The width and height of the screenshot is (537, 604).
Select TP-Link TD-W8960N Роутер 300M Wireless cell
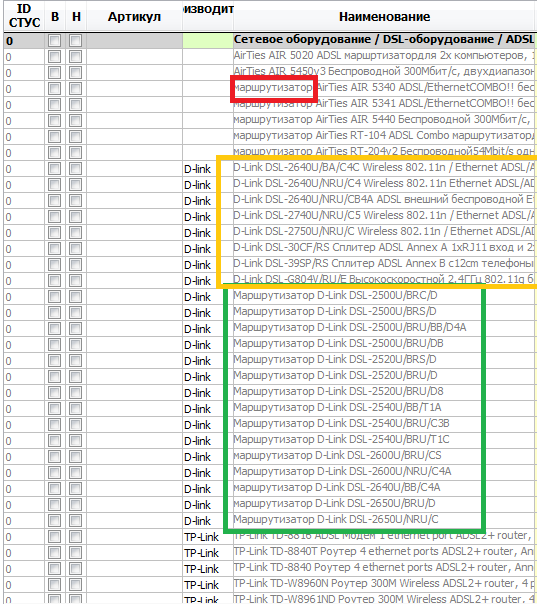click(384, 584)
